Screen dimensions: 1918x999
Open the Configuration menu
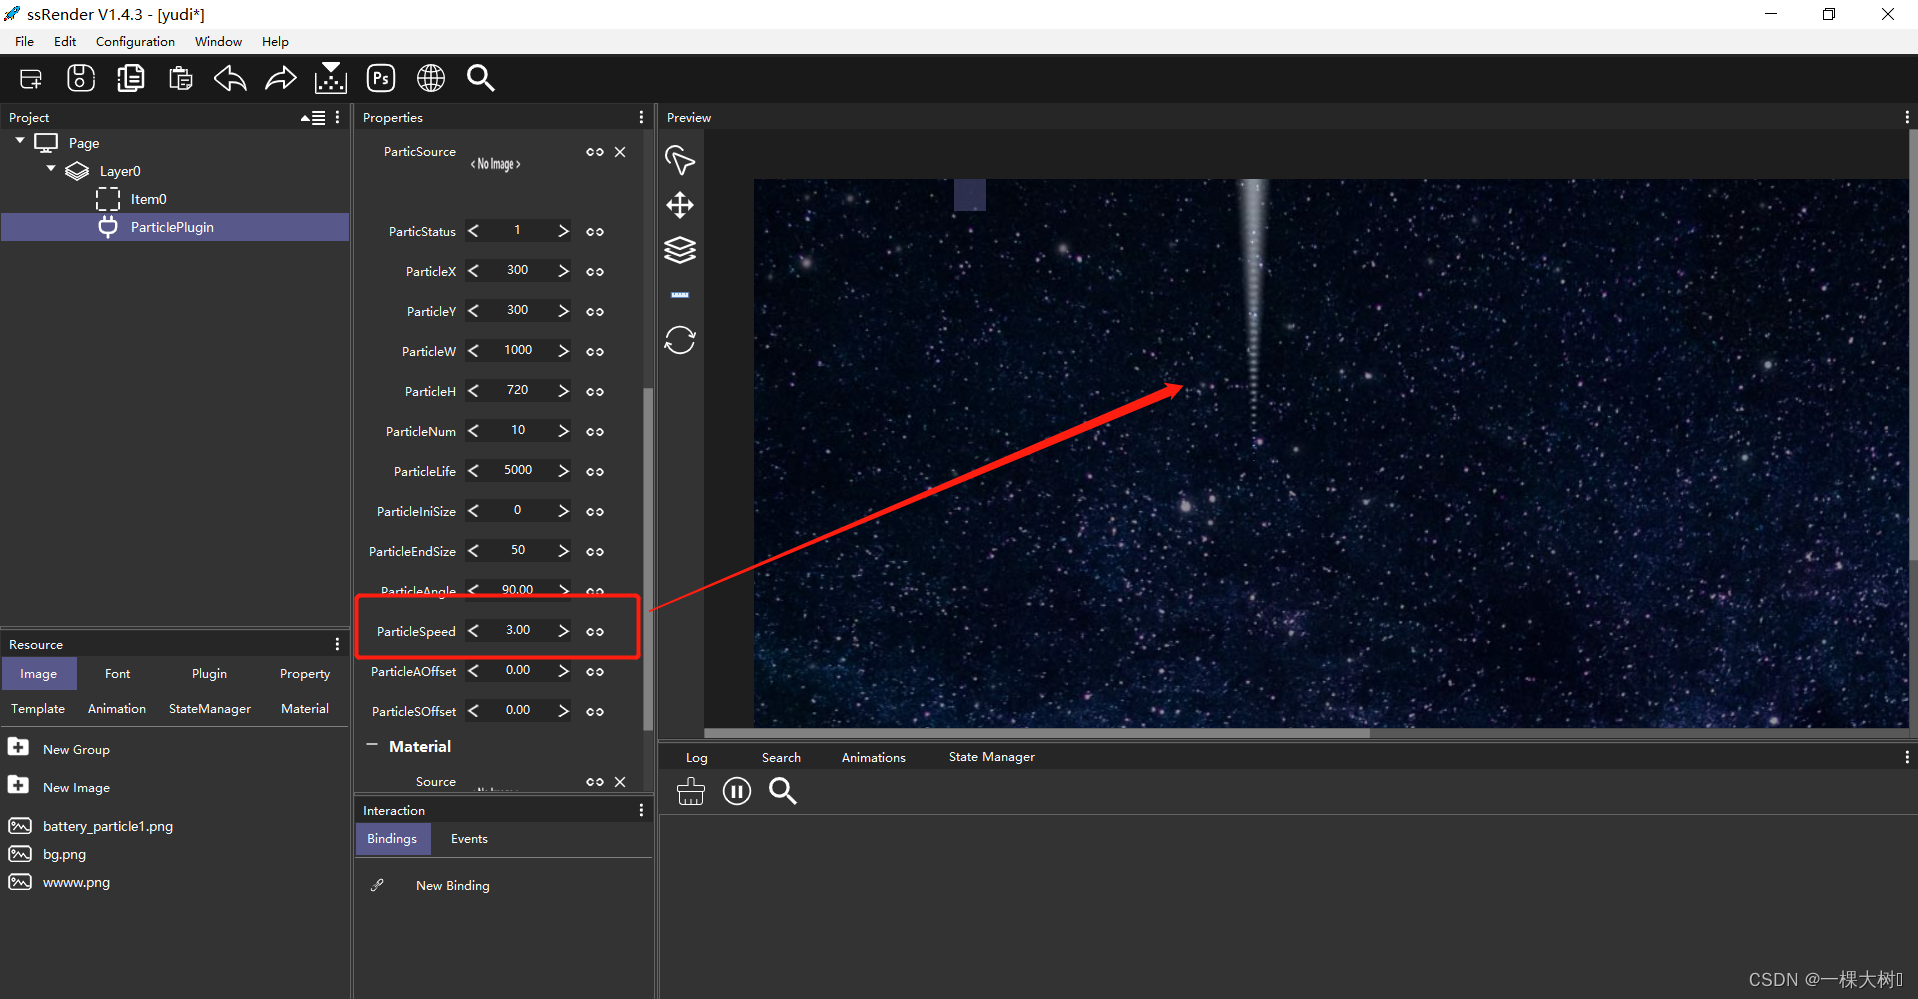tap(134, 41)
